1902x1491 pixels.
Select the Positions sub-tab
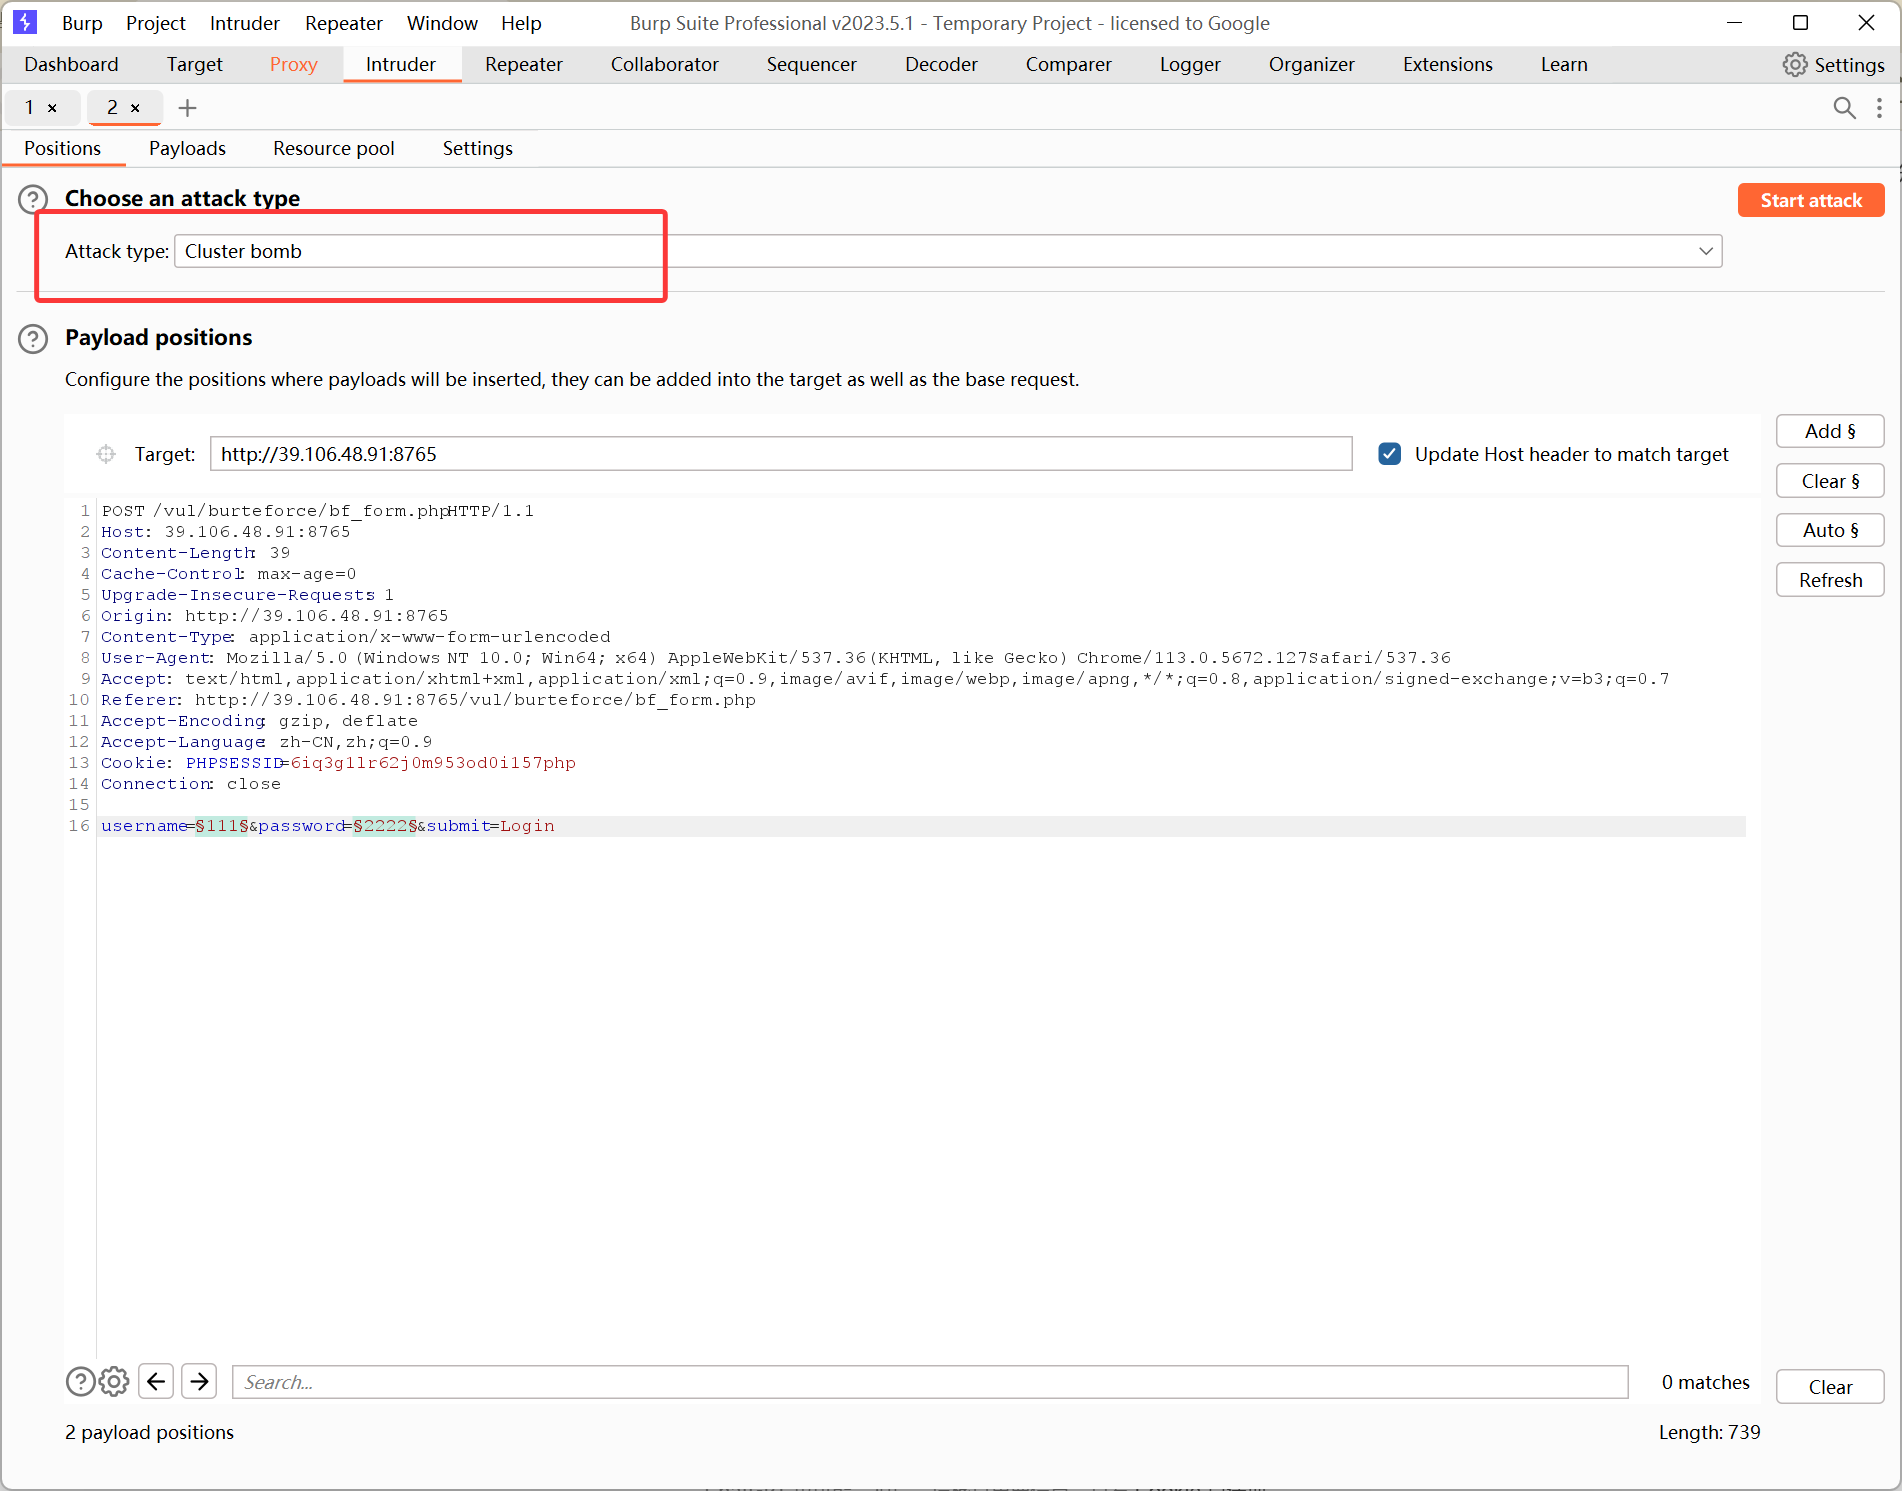63,148
